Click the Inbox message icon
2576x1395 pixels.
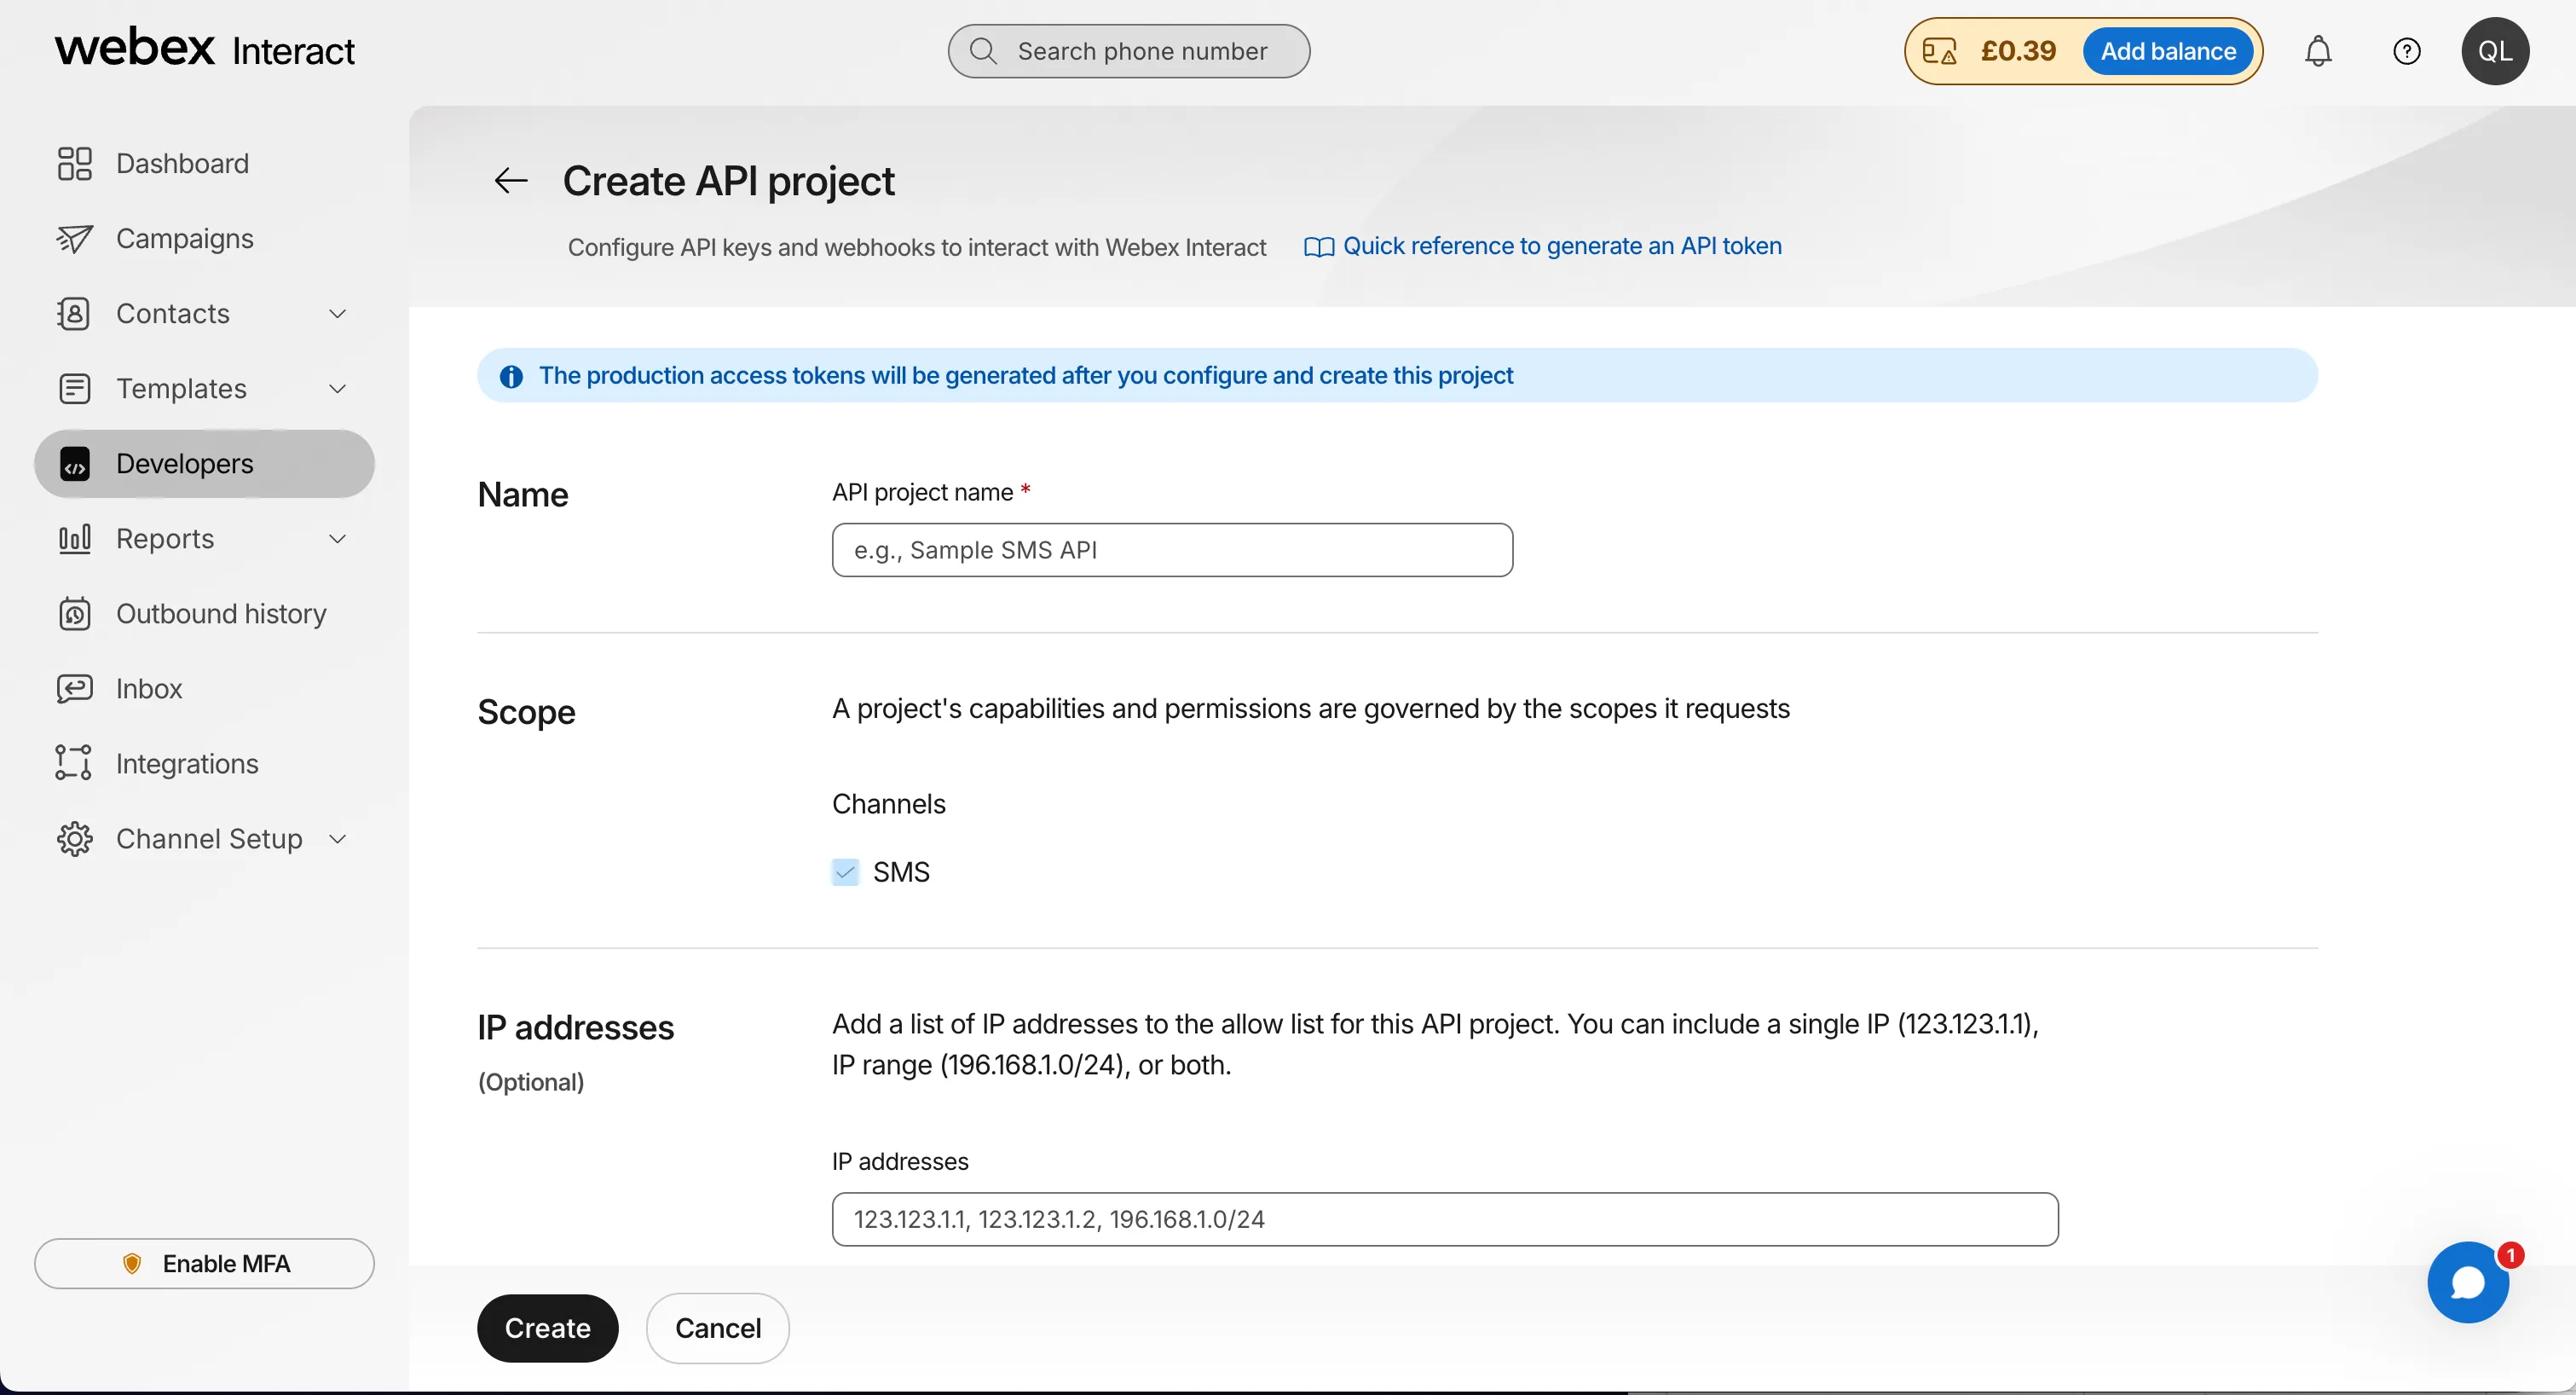tap(74, 689)
